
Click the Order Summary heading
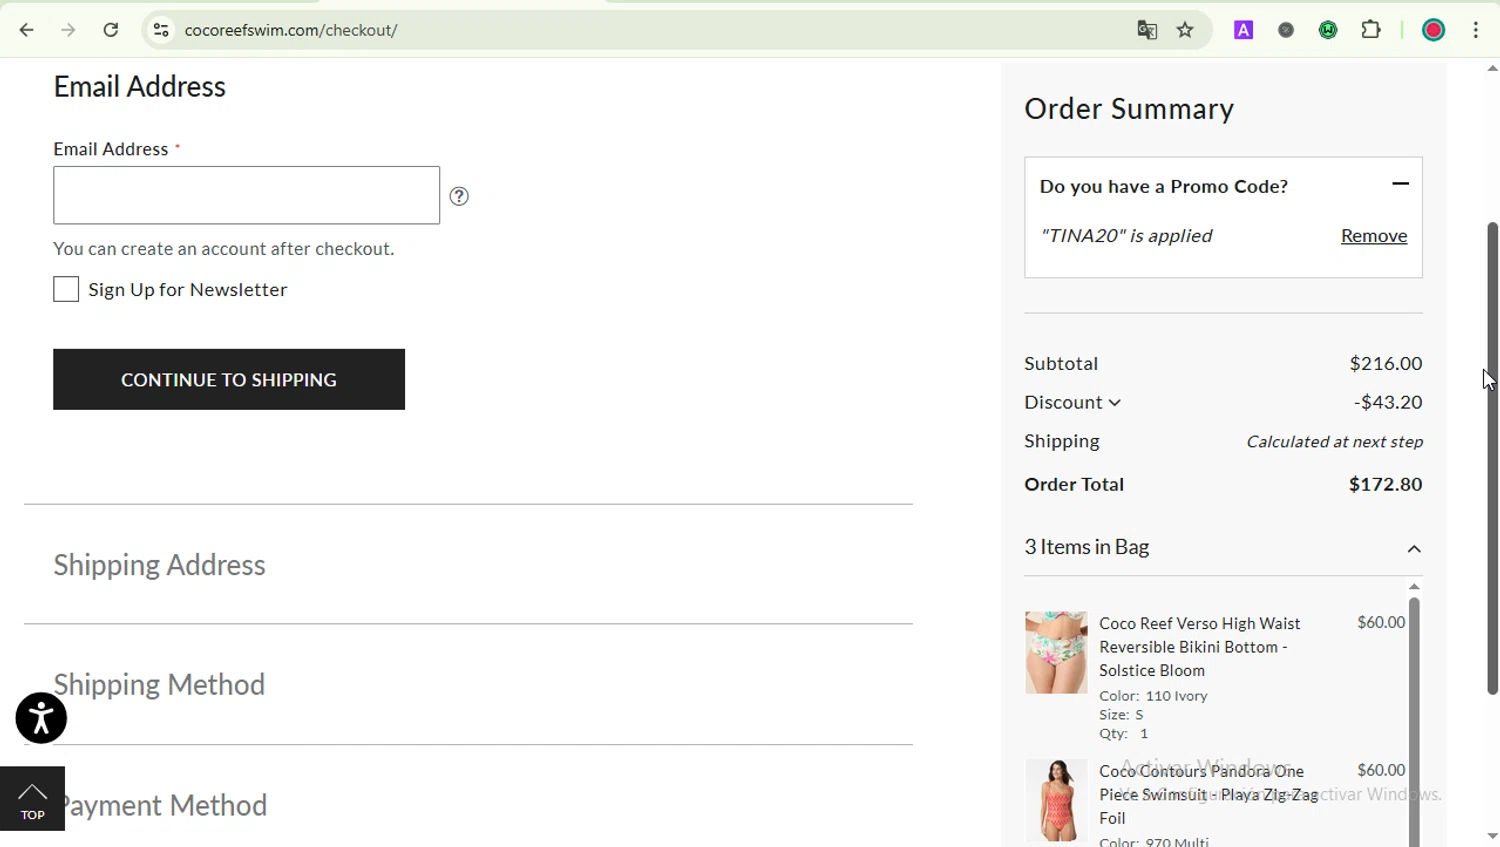[1129, 109]
